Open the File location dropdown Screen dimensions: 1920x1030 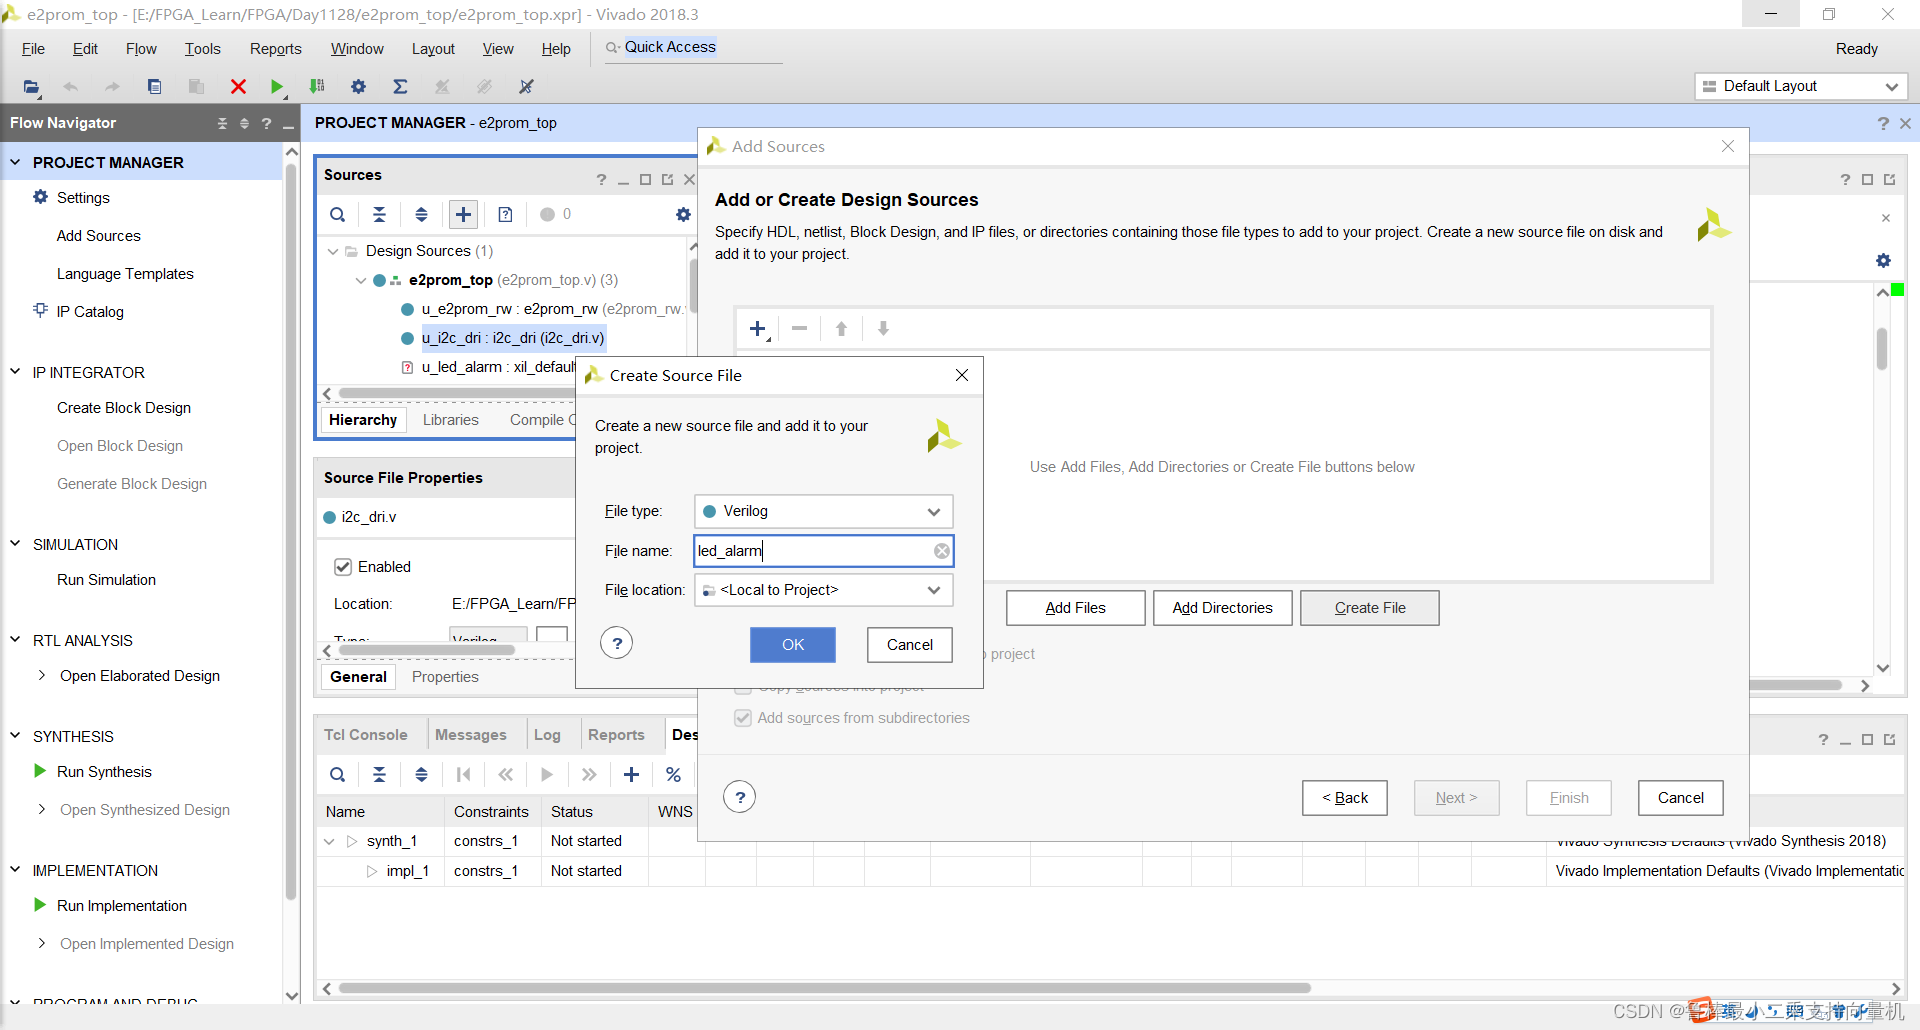click(823, 590)
